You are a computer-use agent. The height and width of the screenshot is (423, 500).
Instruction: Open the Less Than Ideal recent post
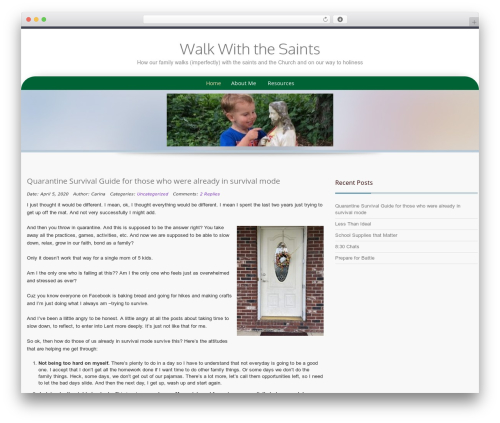pos(353,224)
